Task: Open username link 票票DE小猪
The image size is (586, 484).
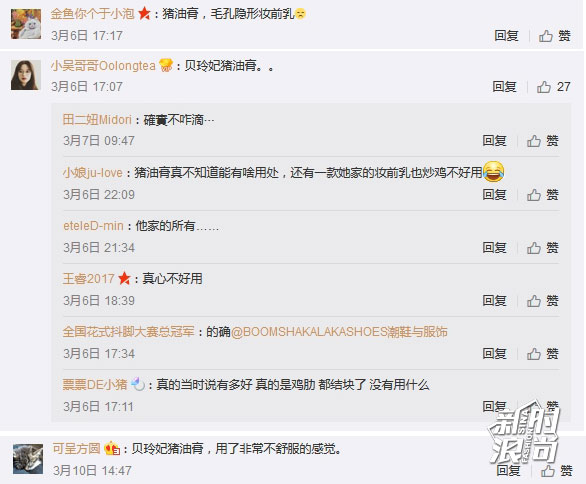Action: [95, 385]
